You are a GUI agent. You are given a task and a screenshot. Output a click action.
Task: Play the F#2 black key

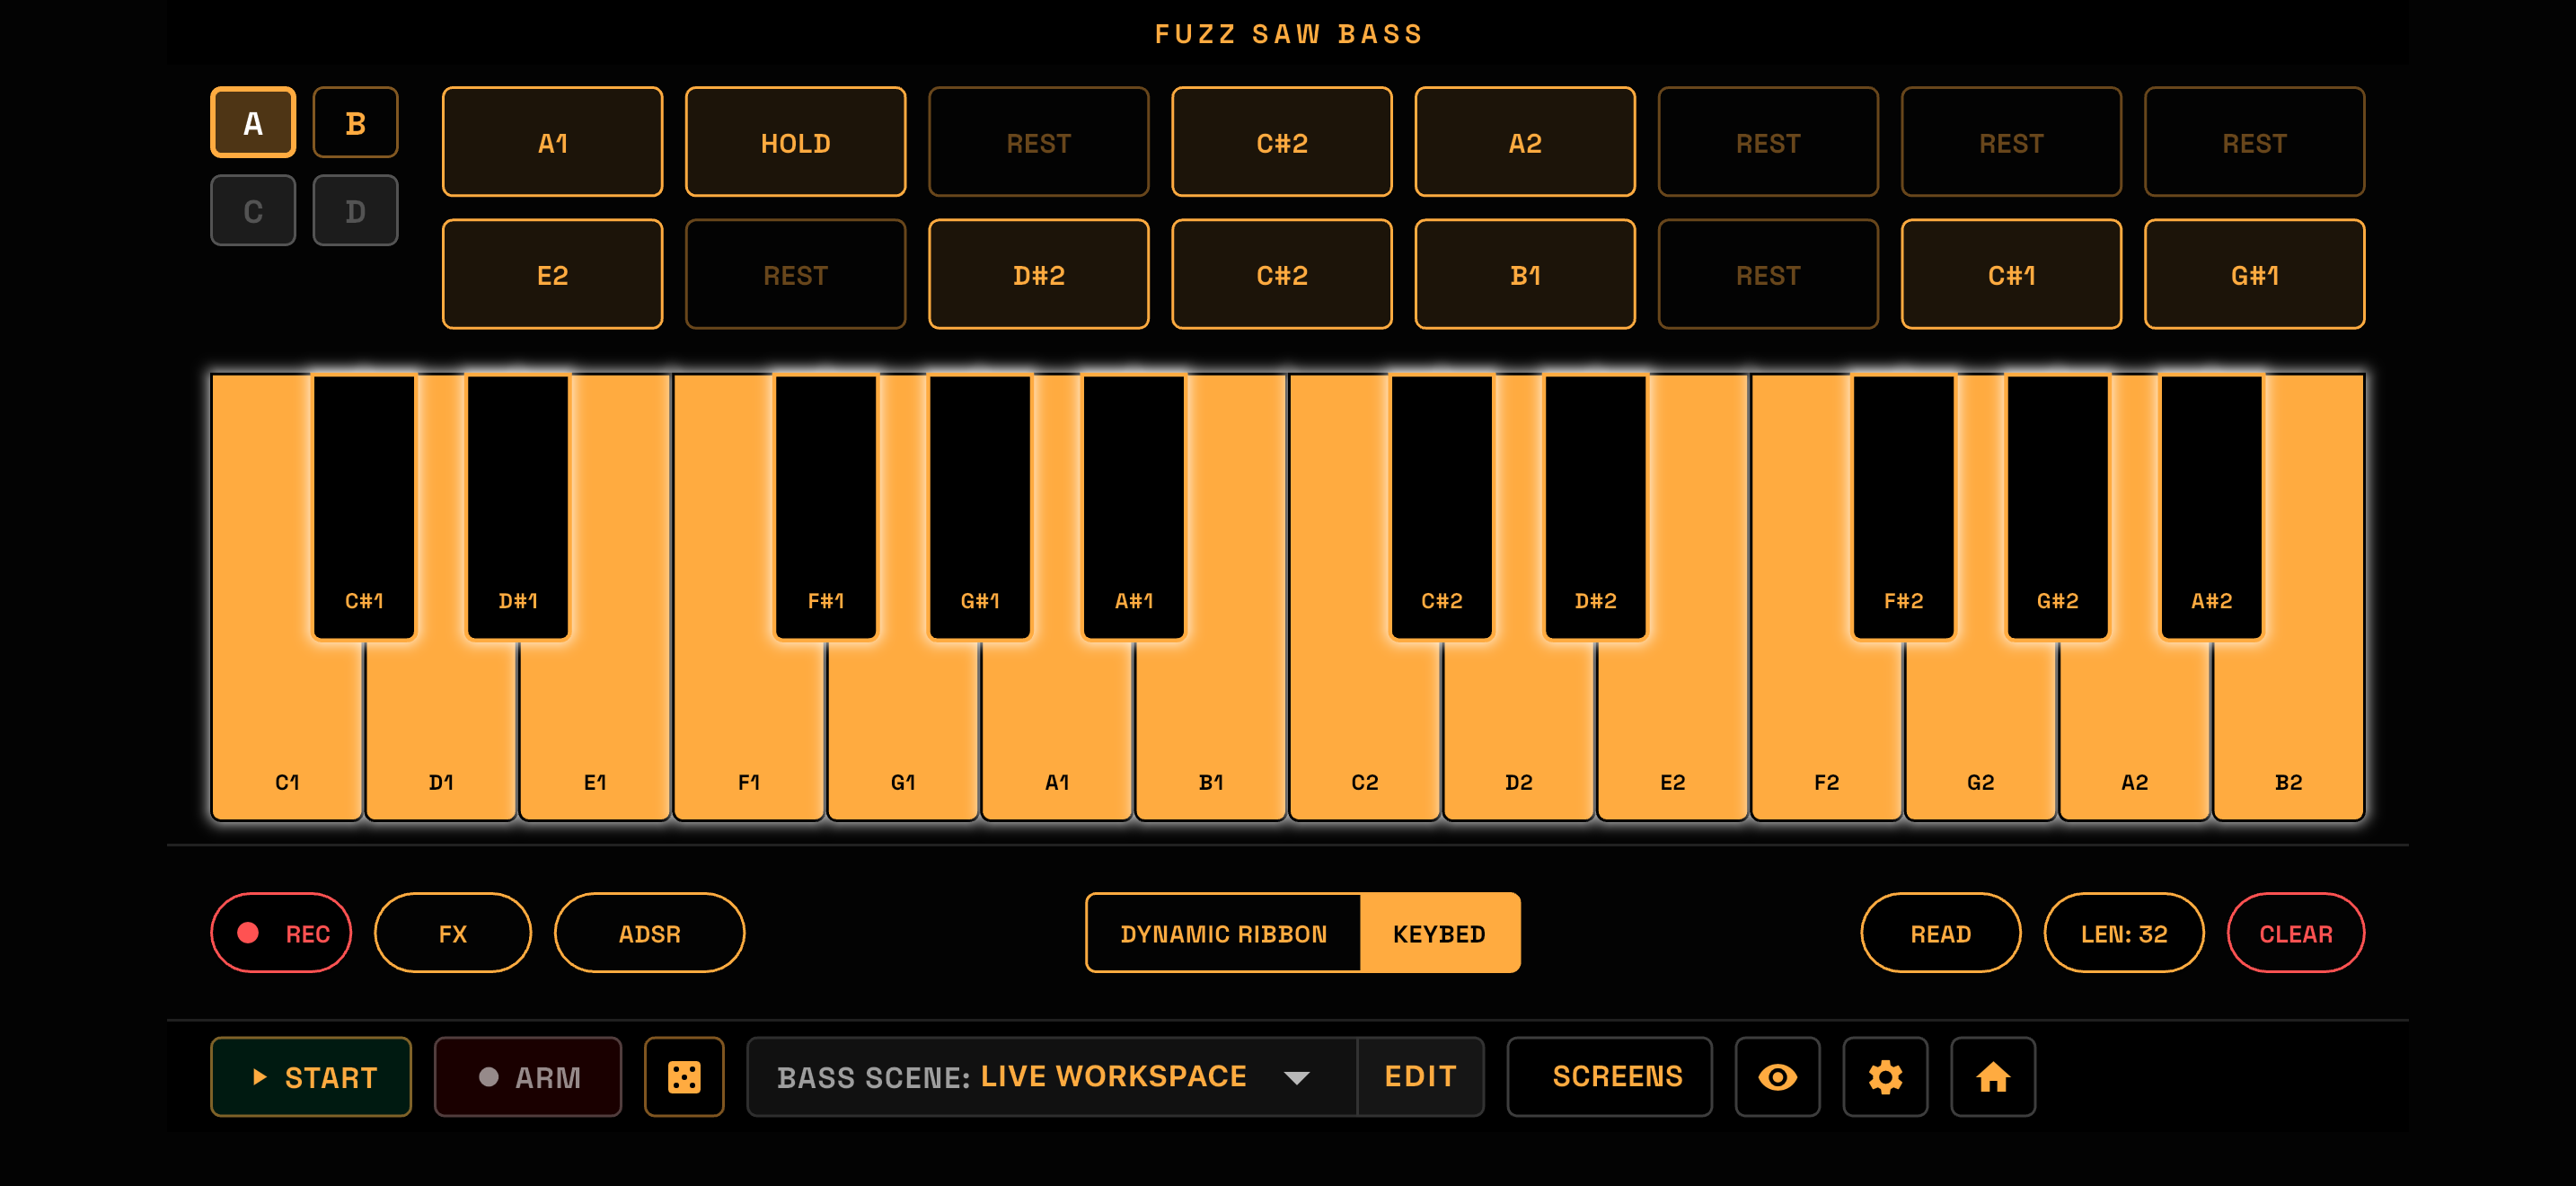(x=1904, y=507)
